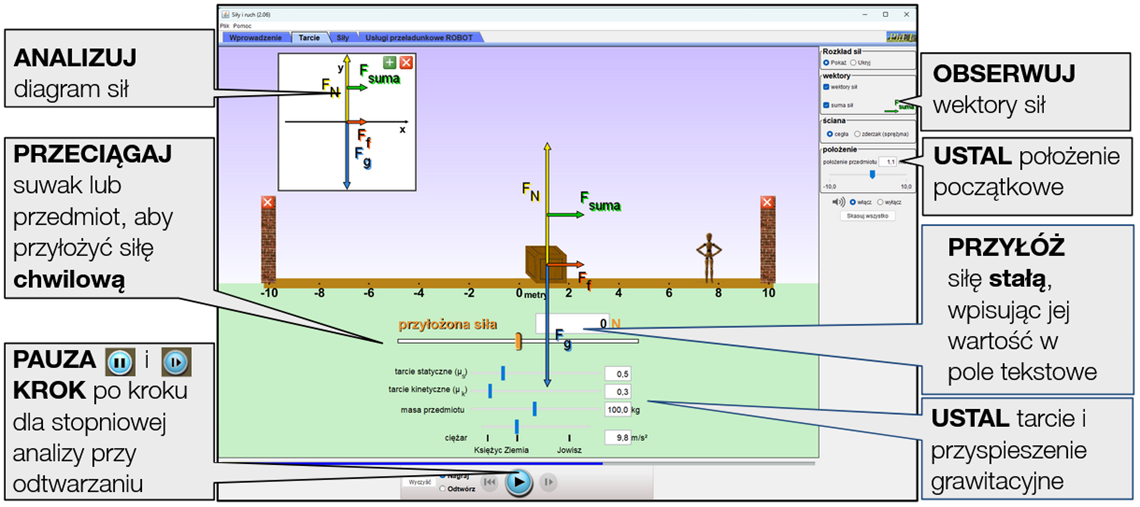Screen dimensions: 1140x507
Task: Click the PhET logo in the corner
Action: click(x=902, y=37)
